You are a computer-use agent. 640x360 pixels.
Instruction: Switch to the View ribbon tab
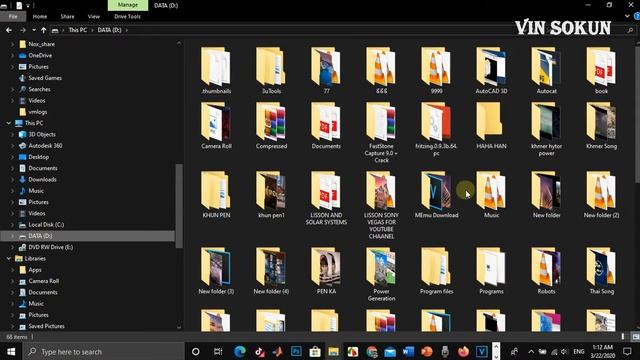(93, 16)
